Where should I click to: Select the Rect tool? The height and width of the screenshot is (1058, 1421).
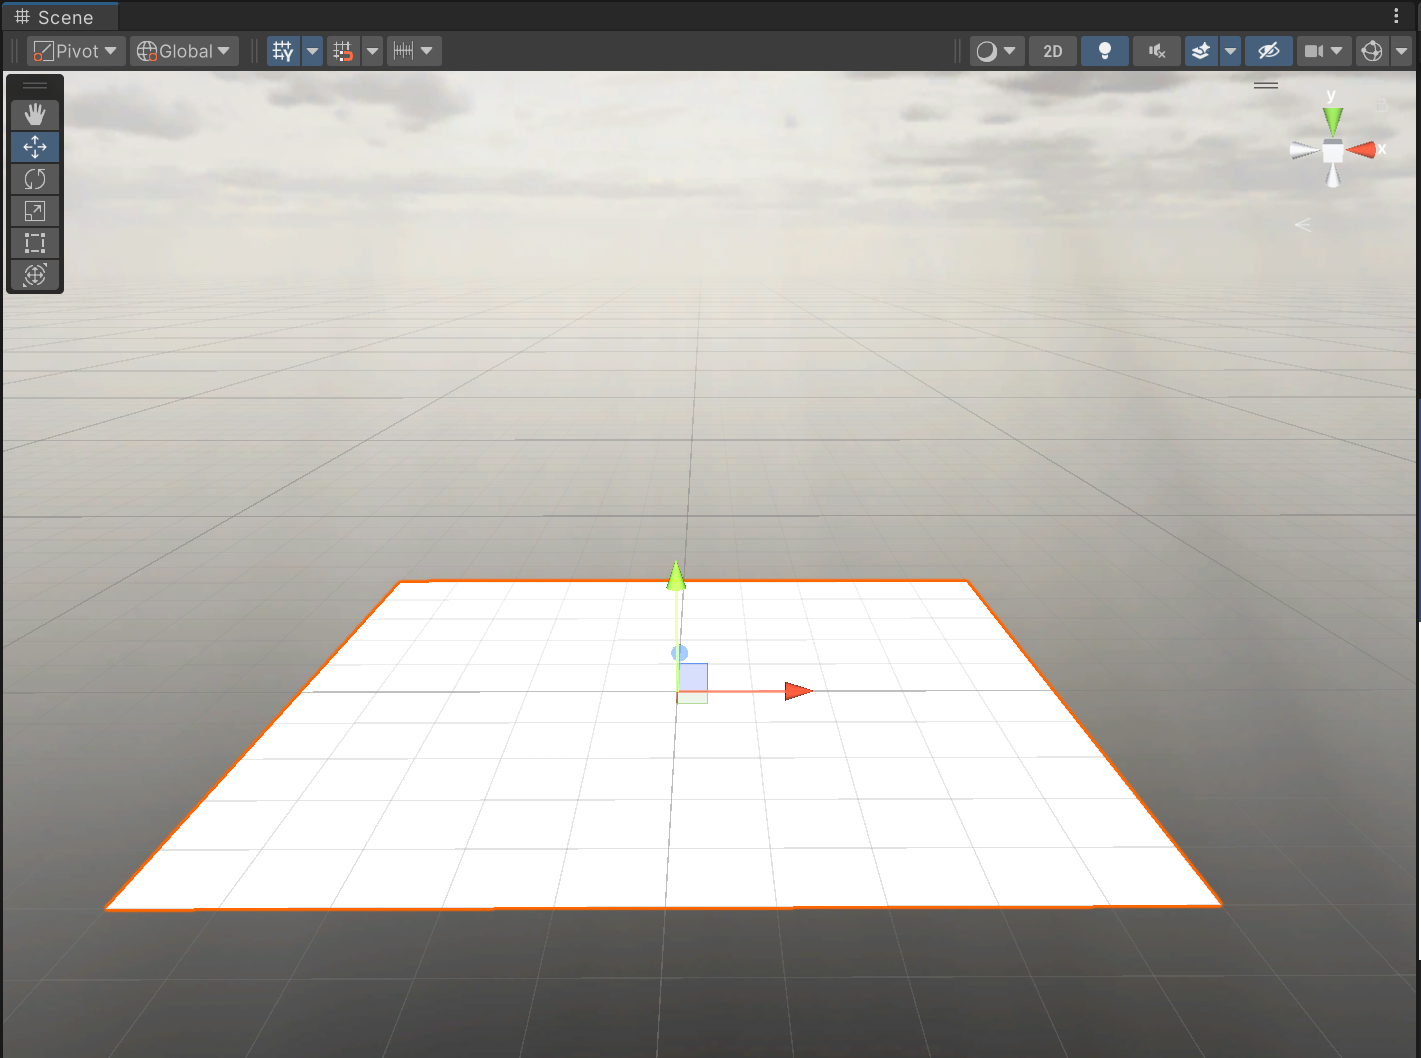[x=35, y=243]
